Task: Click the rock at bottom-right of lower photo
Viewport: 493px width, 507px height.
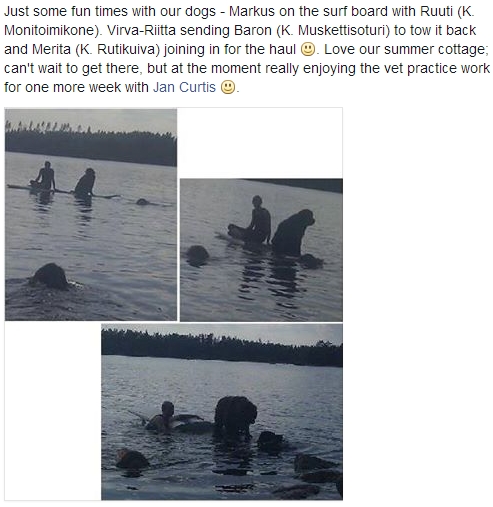Action: point(317,467)
